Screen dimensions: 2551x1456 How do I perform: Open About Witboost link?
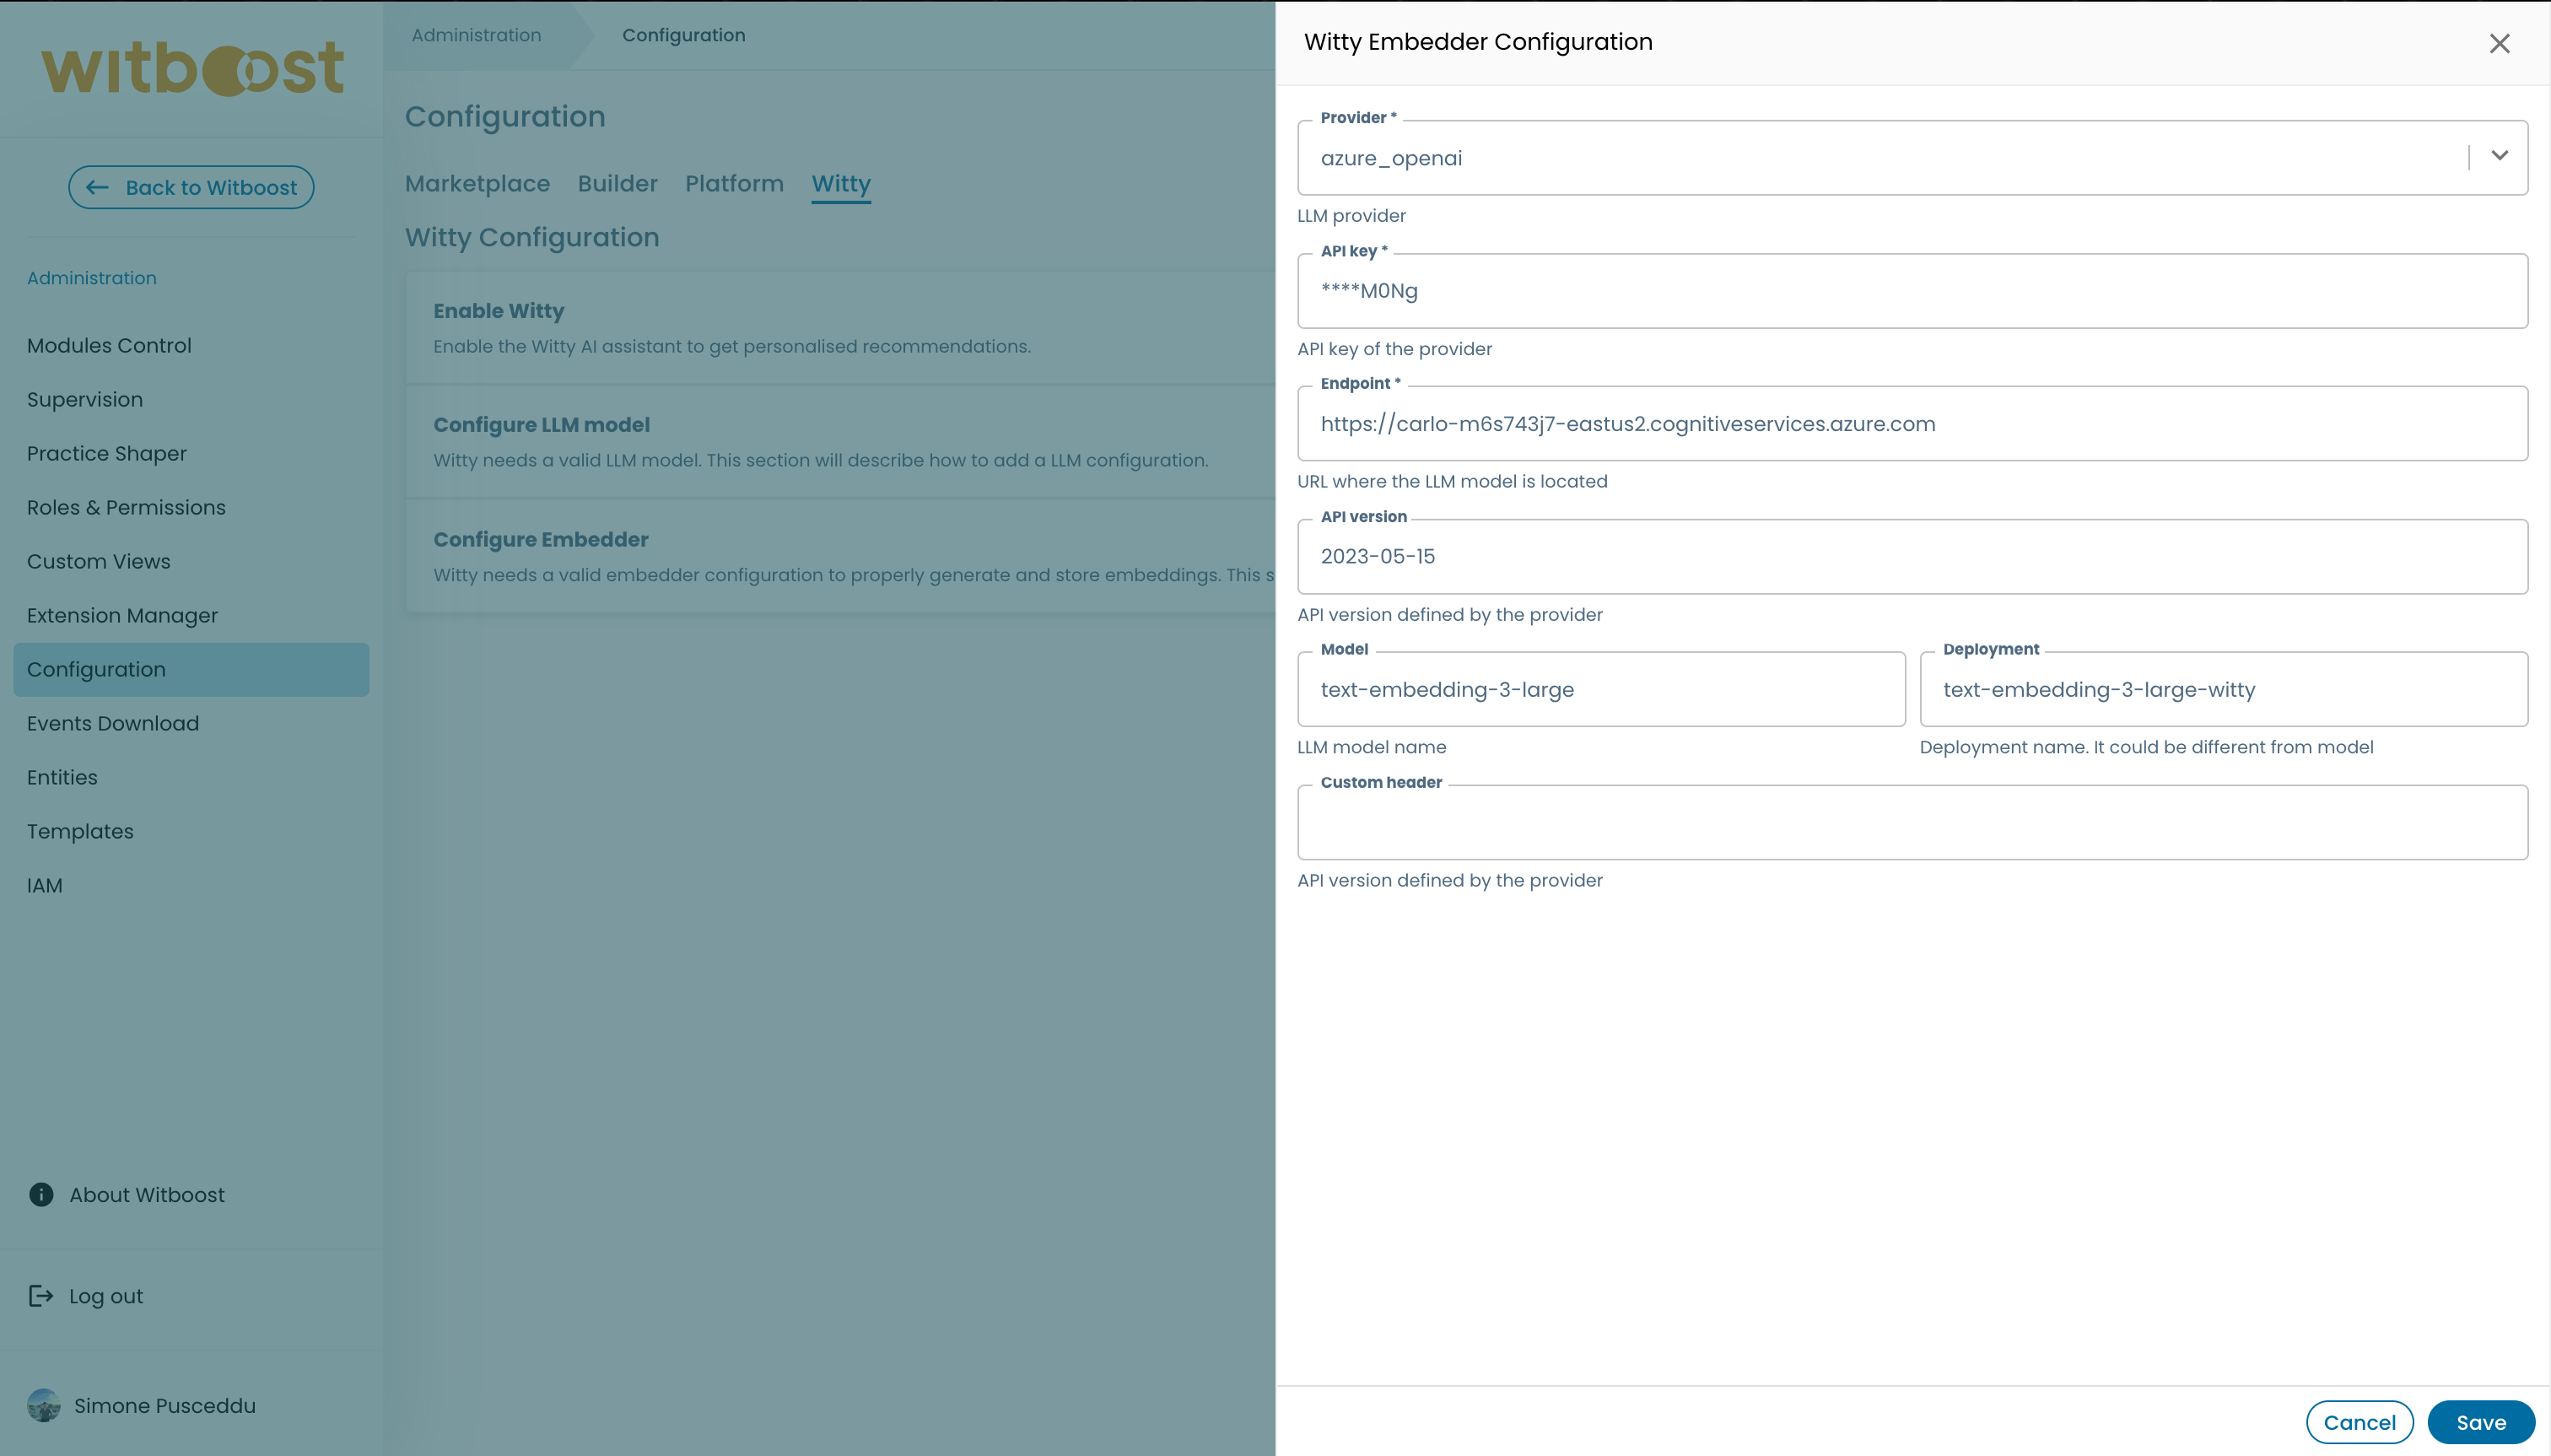click(147, 1195)
